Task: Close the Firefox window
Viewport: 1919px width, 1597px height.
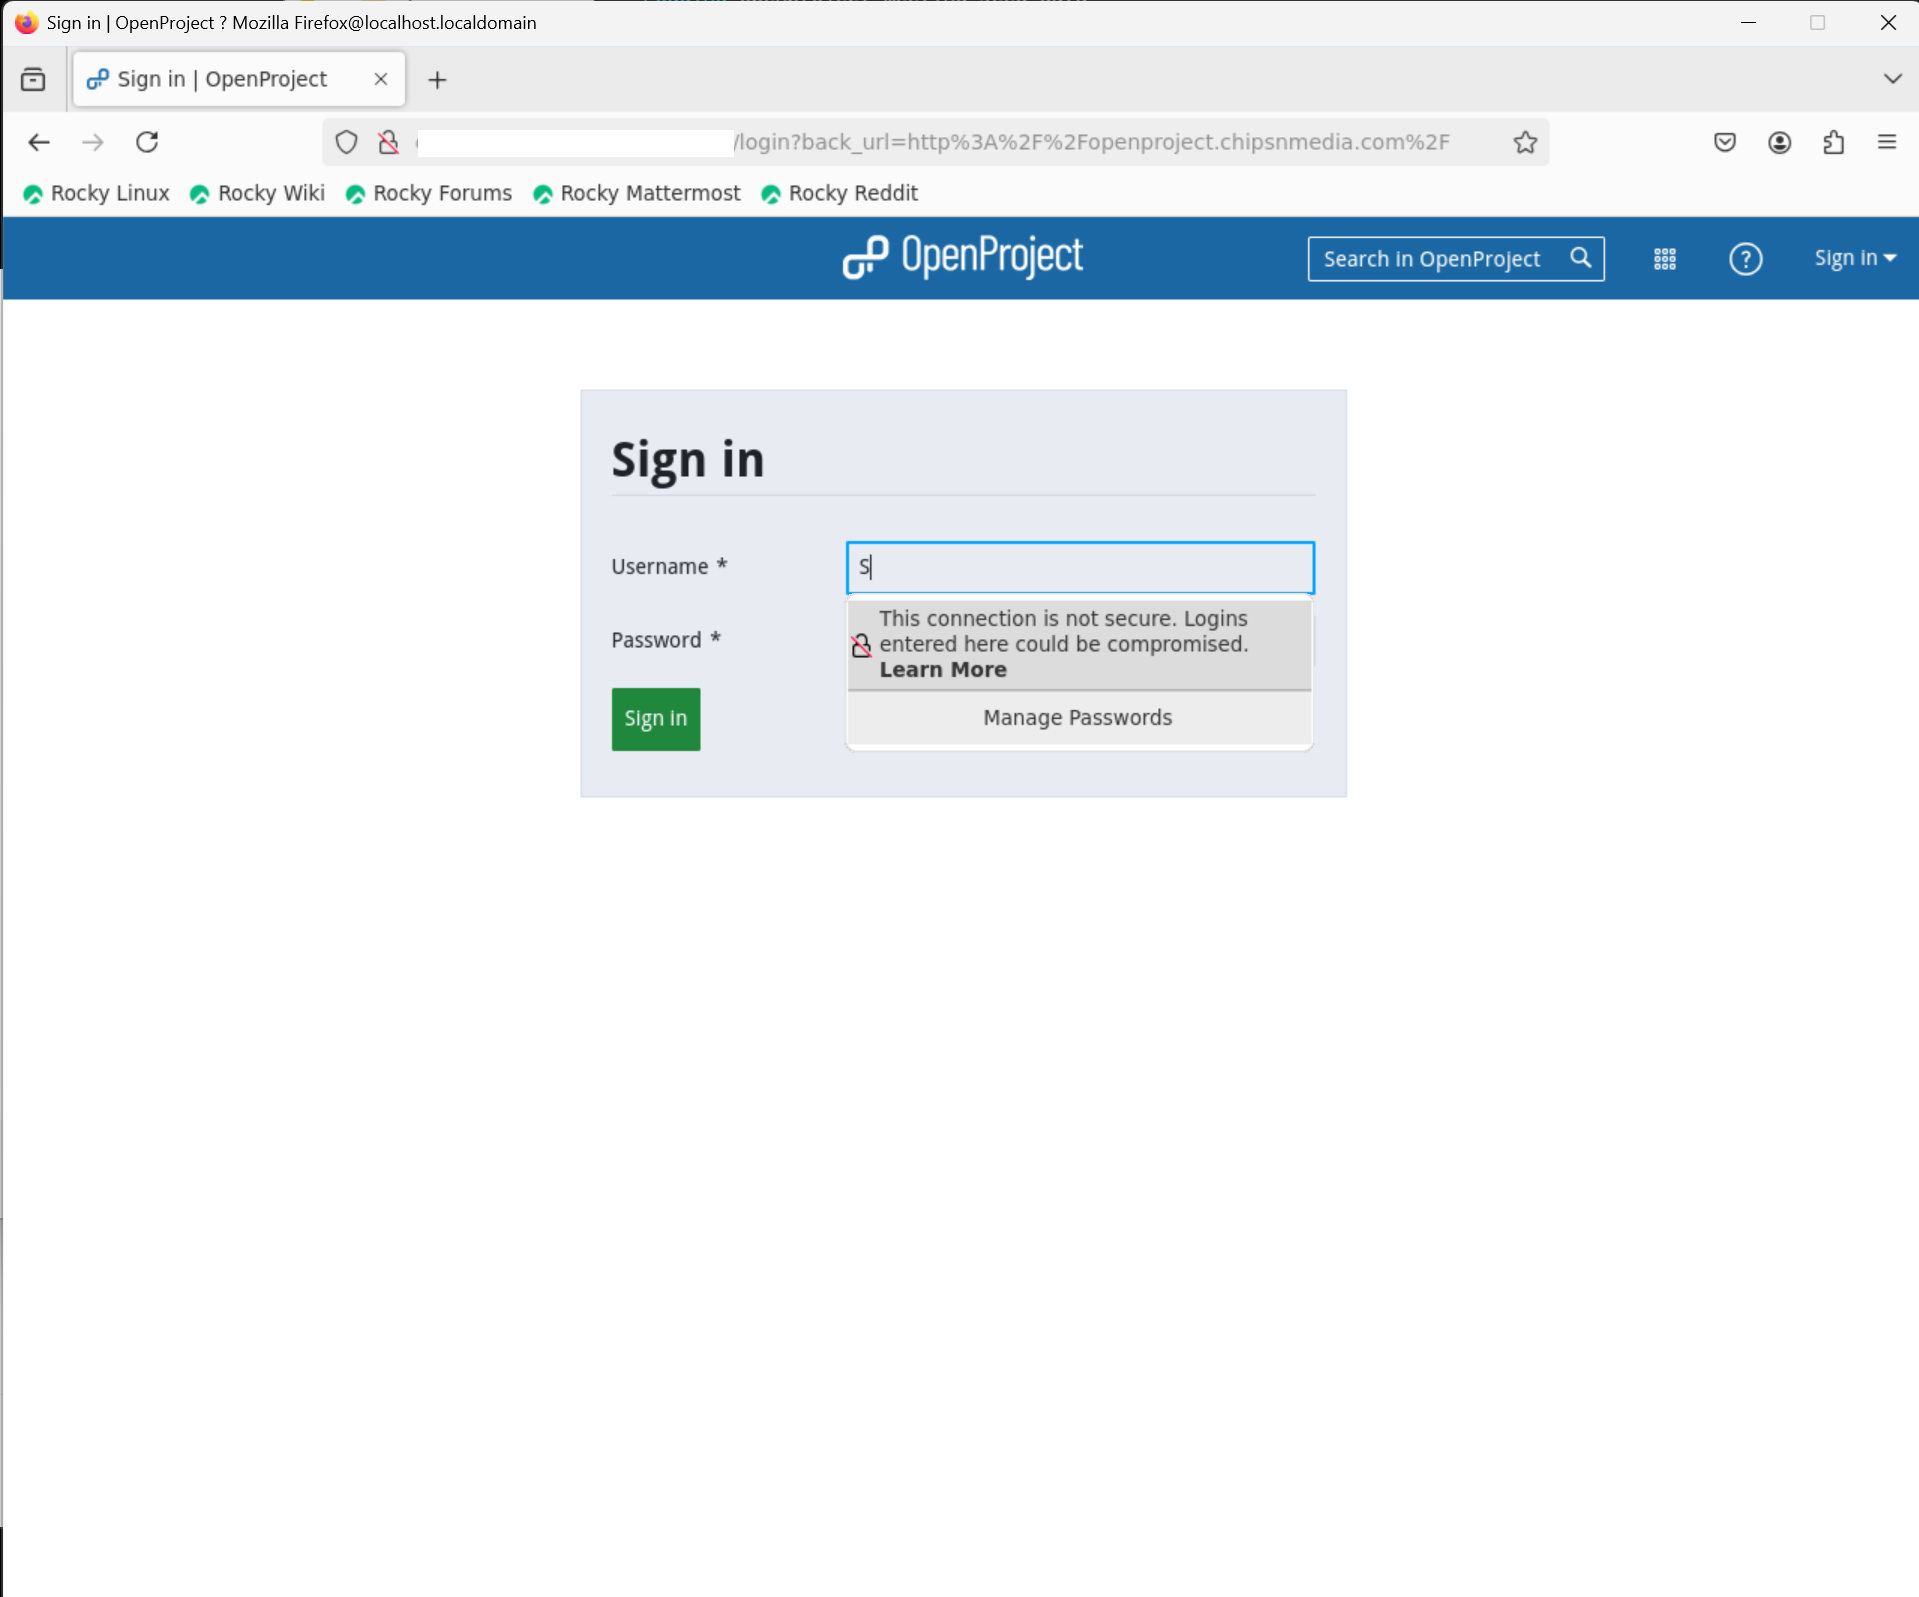Action: pyautogui.click(x=1888, y=22)
